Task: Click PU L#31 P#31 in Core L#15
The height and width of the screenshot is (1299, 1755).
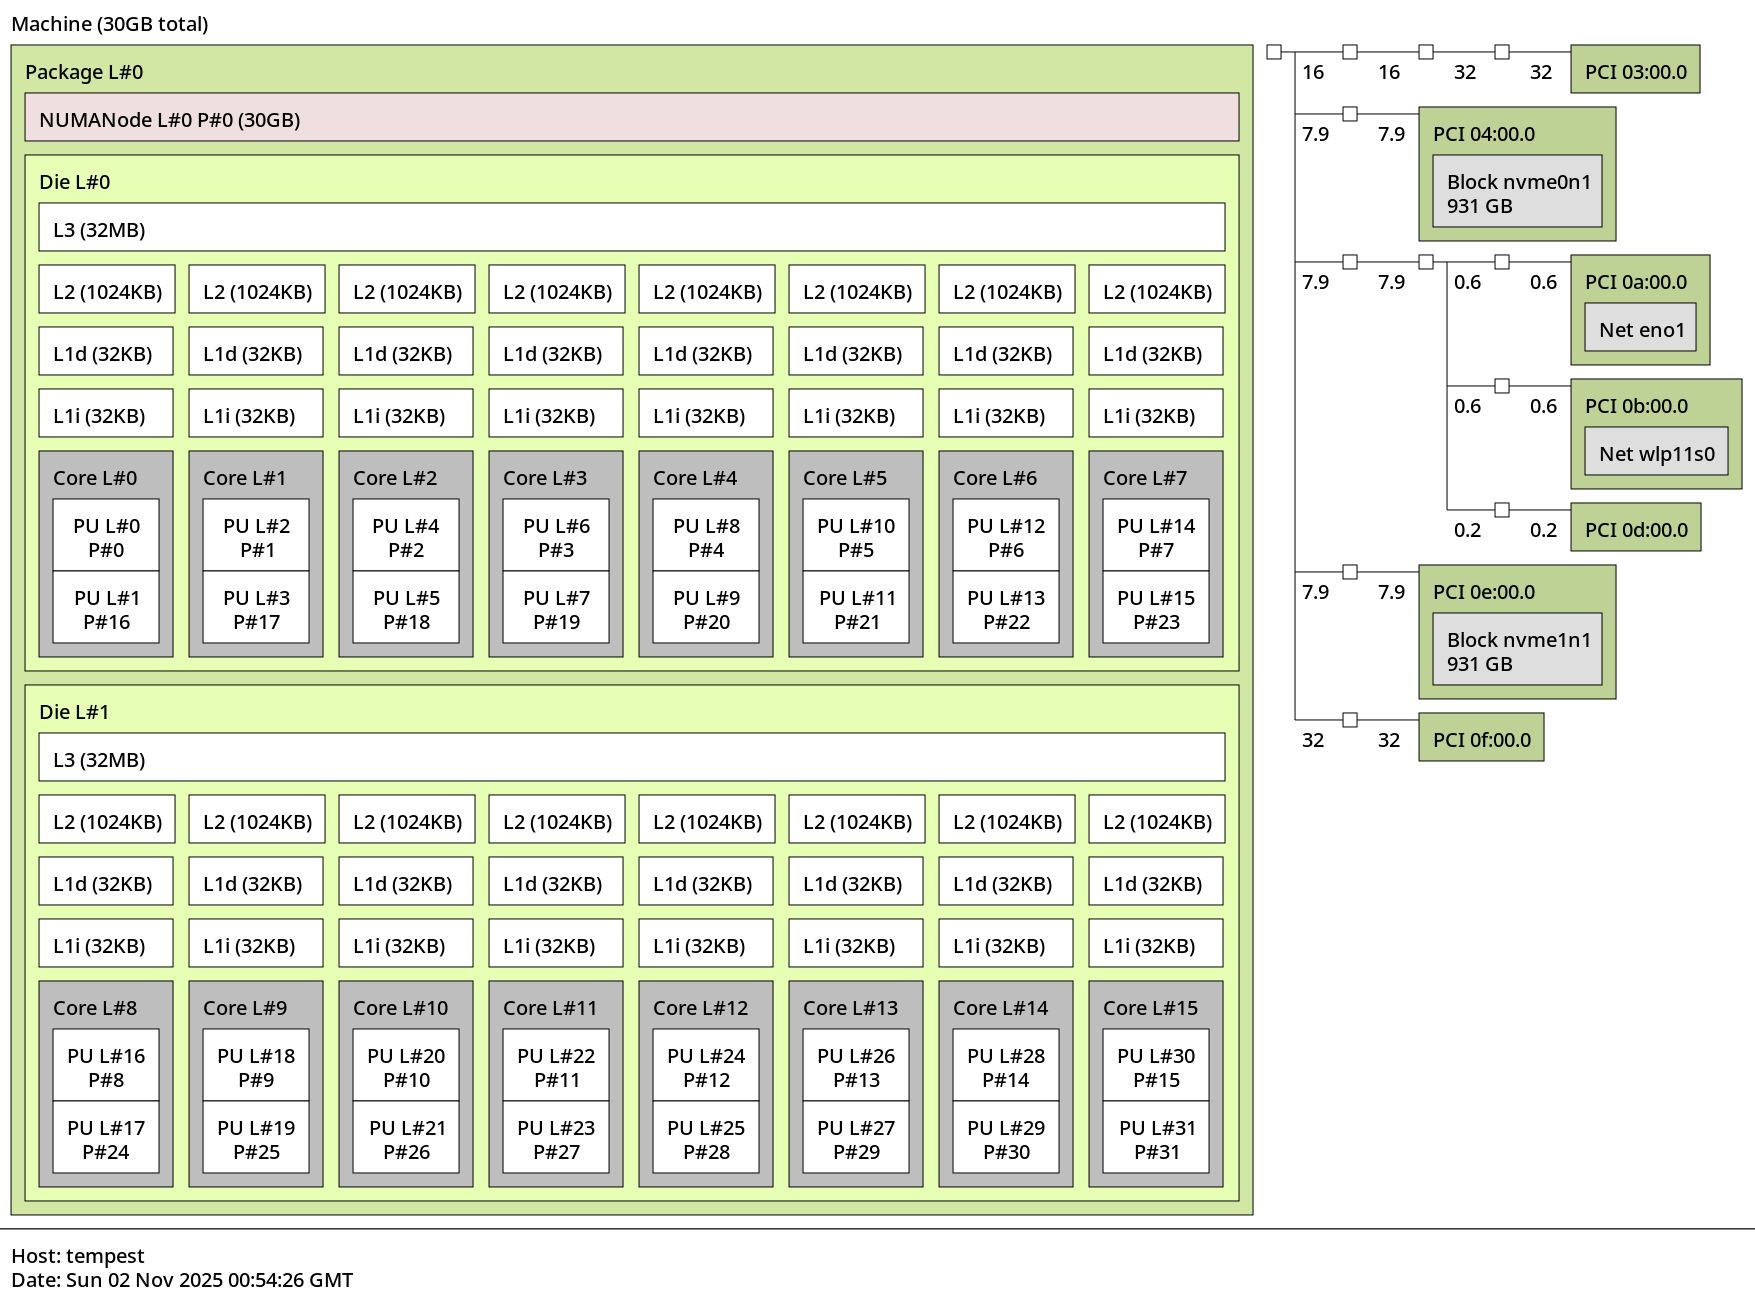Action: pos(1155,1139)
